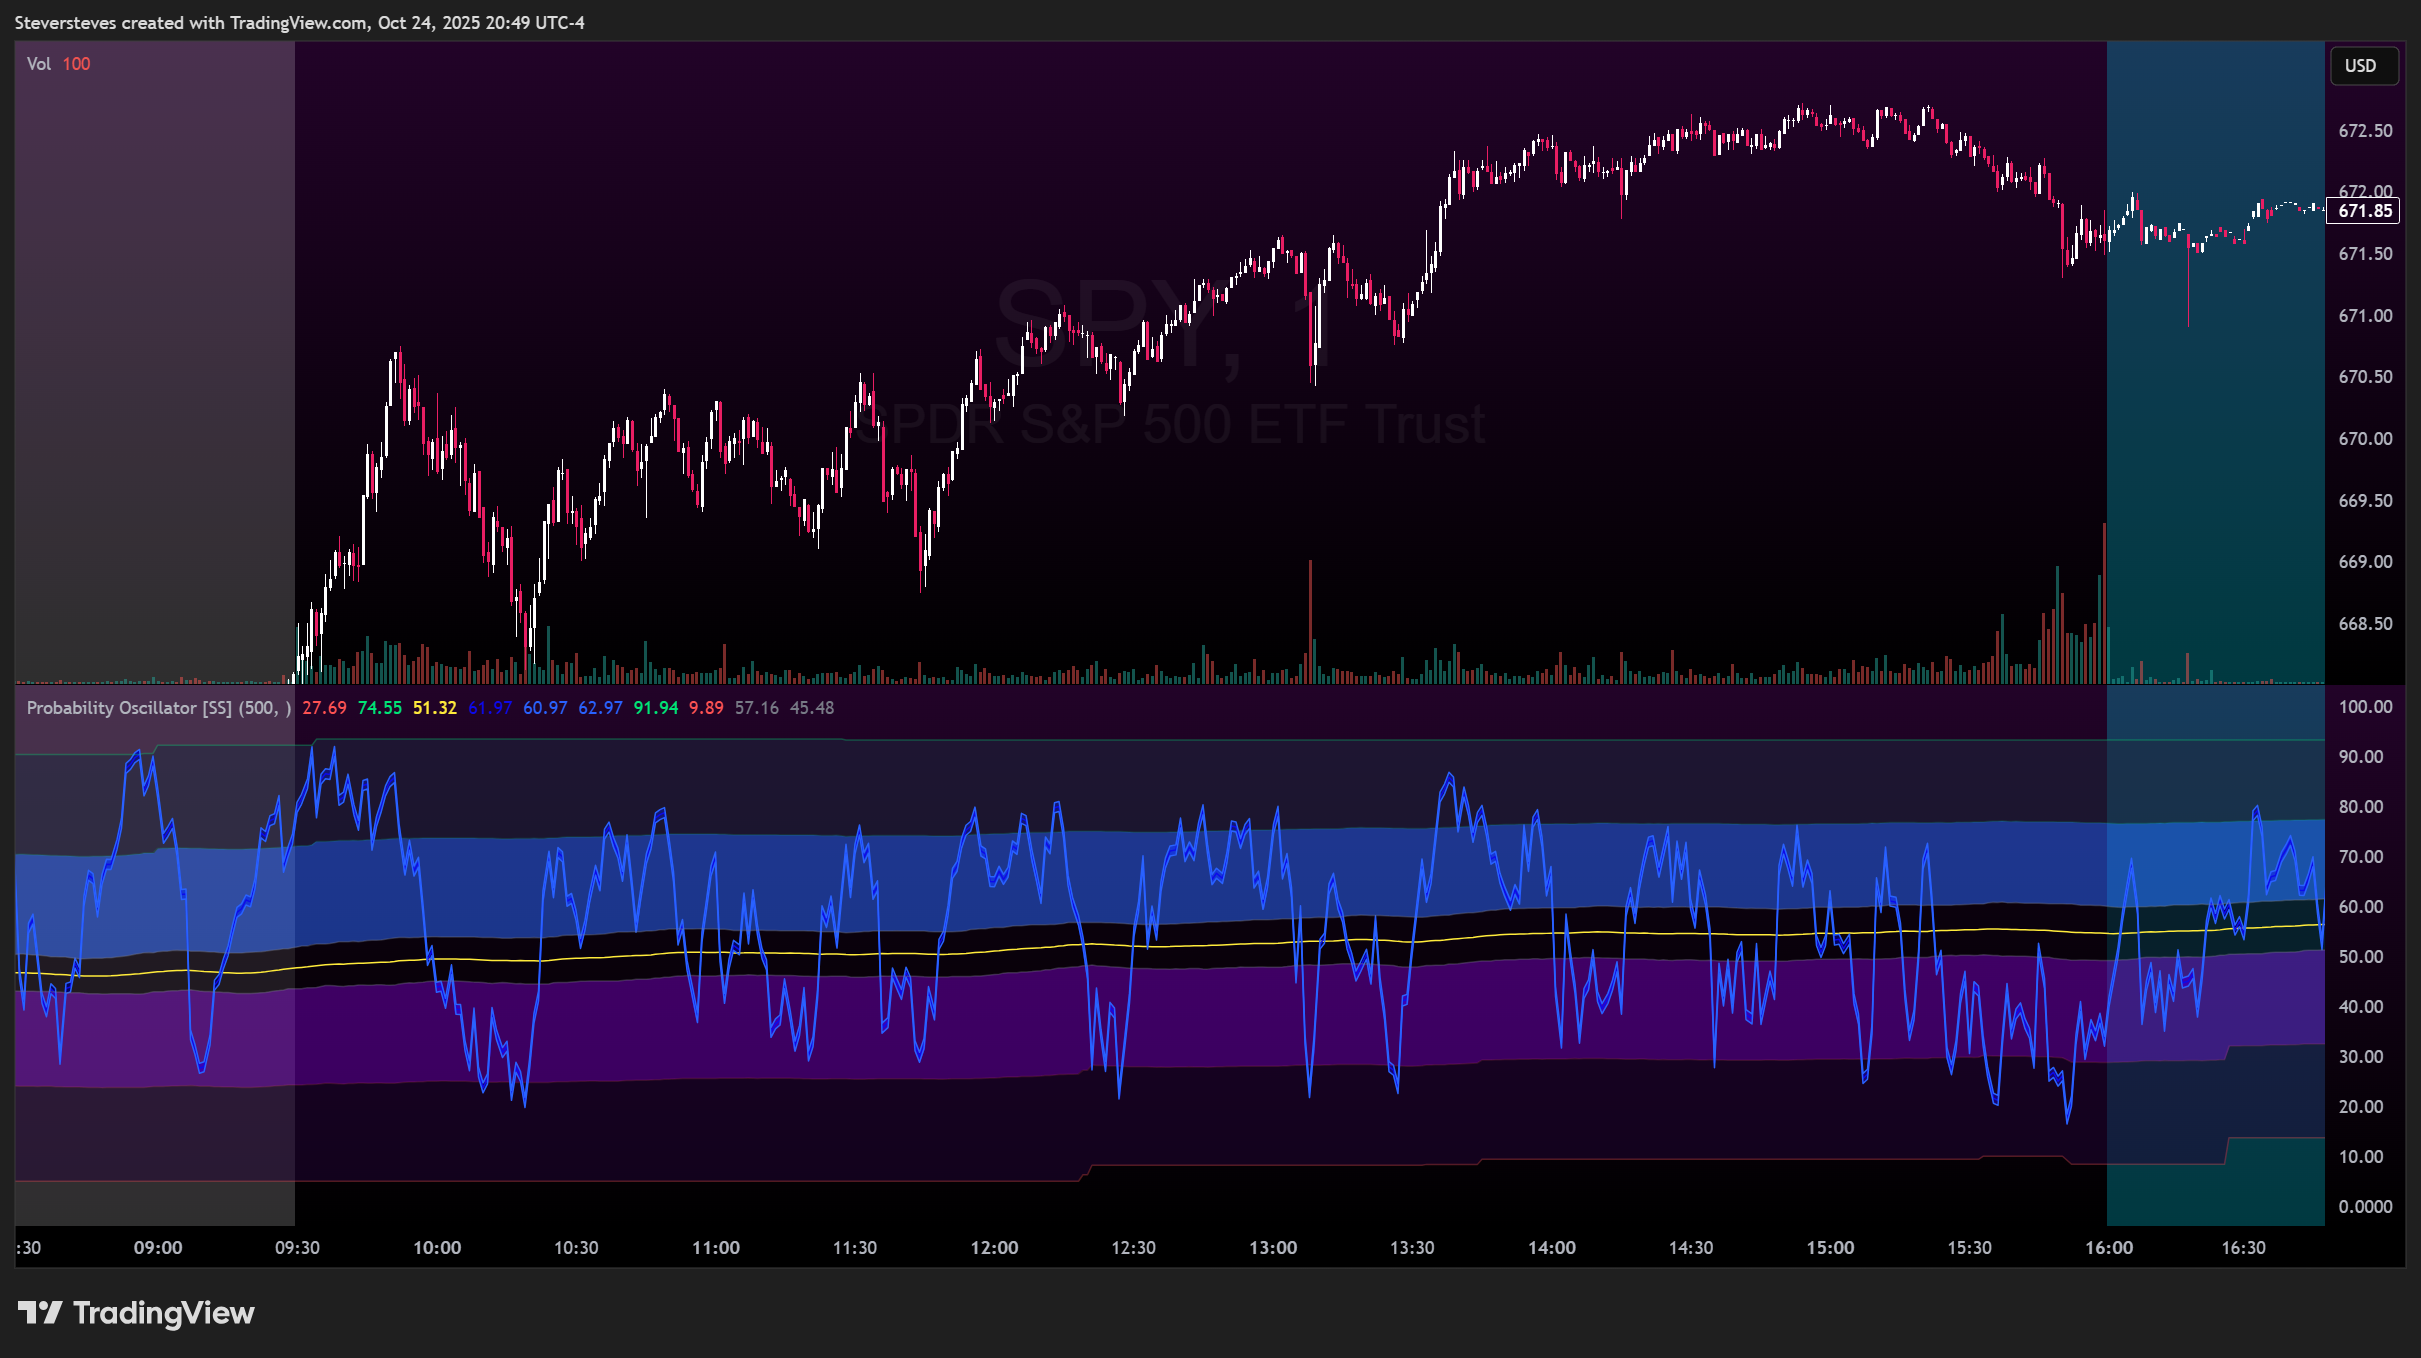This screenshot has width=2421, height=1358.
Task: Click the 09:30 time axis label
Action: [298, 1248]
